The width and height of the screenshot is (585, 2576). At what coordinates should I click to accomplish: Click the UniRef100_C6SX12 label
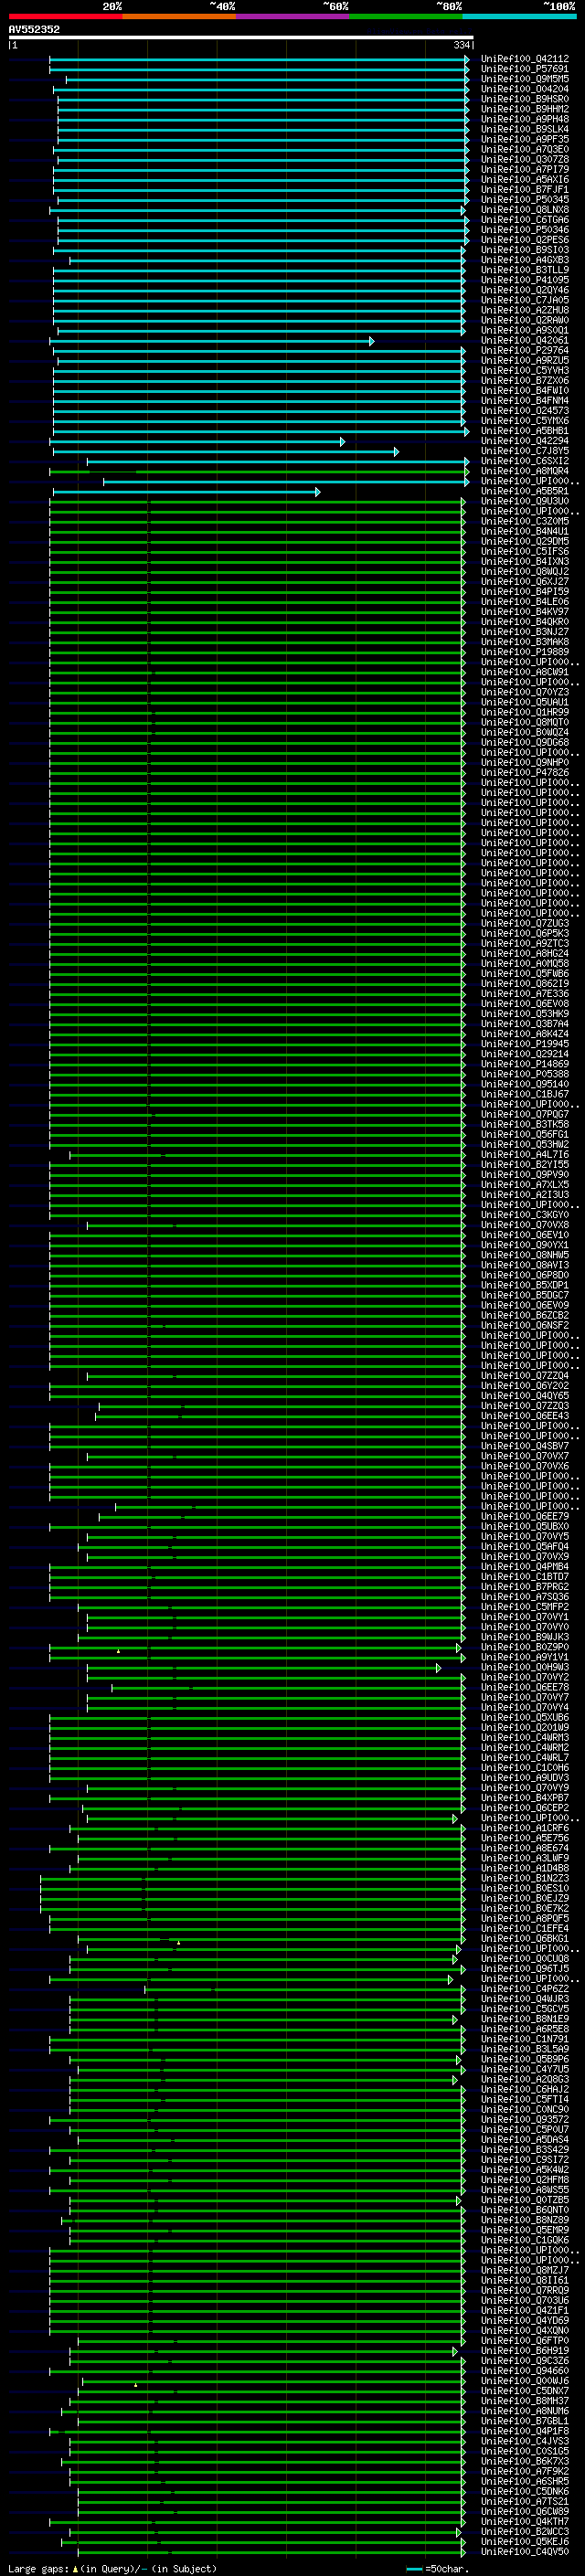click(x=524, y=461)
